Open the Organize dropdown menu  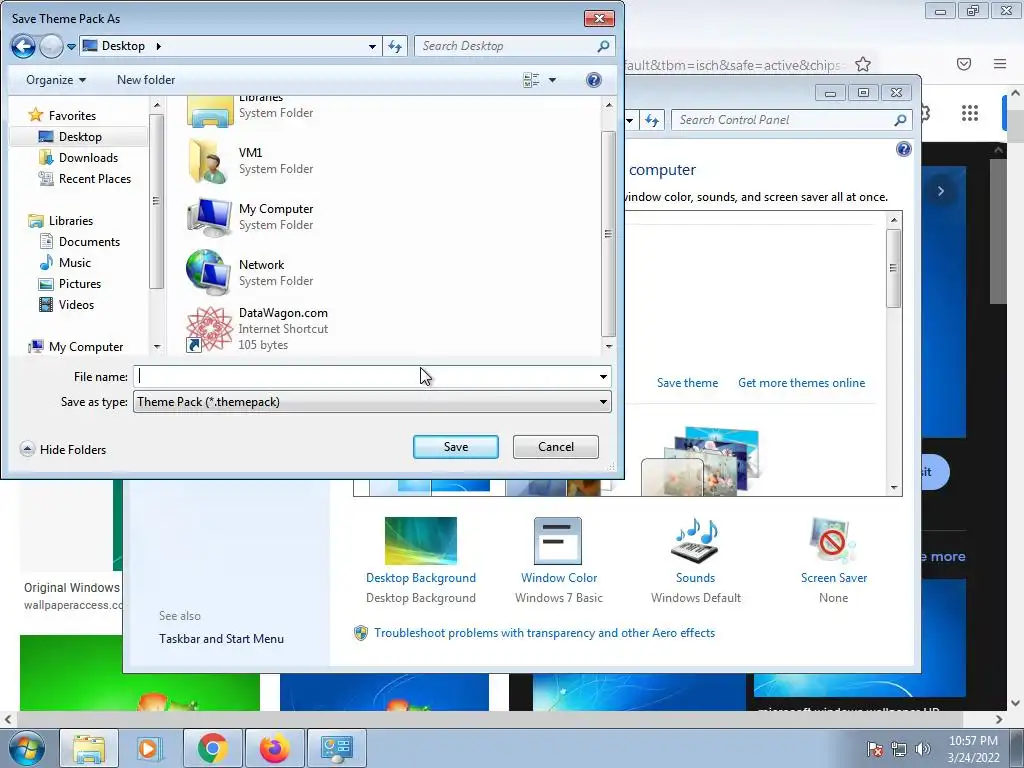pos(56,80)
